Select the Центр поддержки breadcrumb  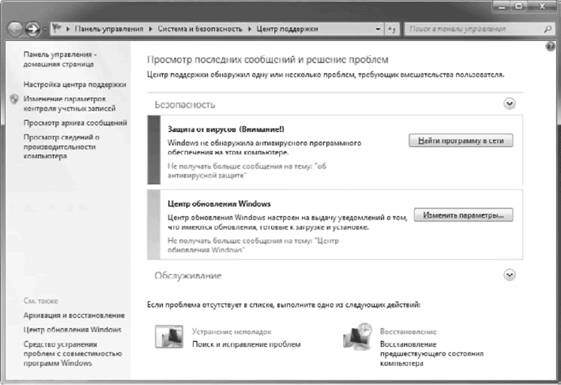click(x=287, y=29)
